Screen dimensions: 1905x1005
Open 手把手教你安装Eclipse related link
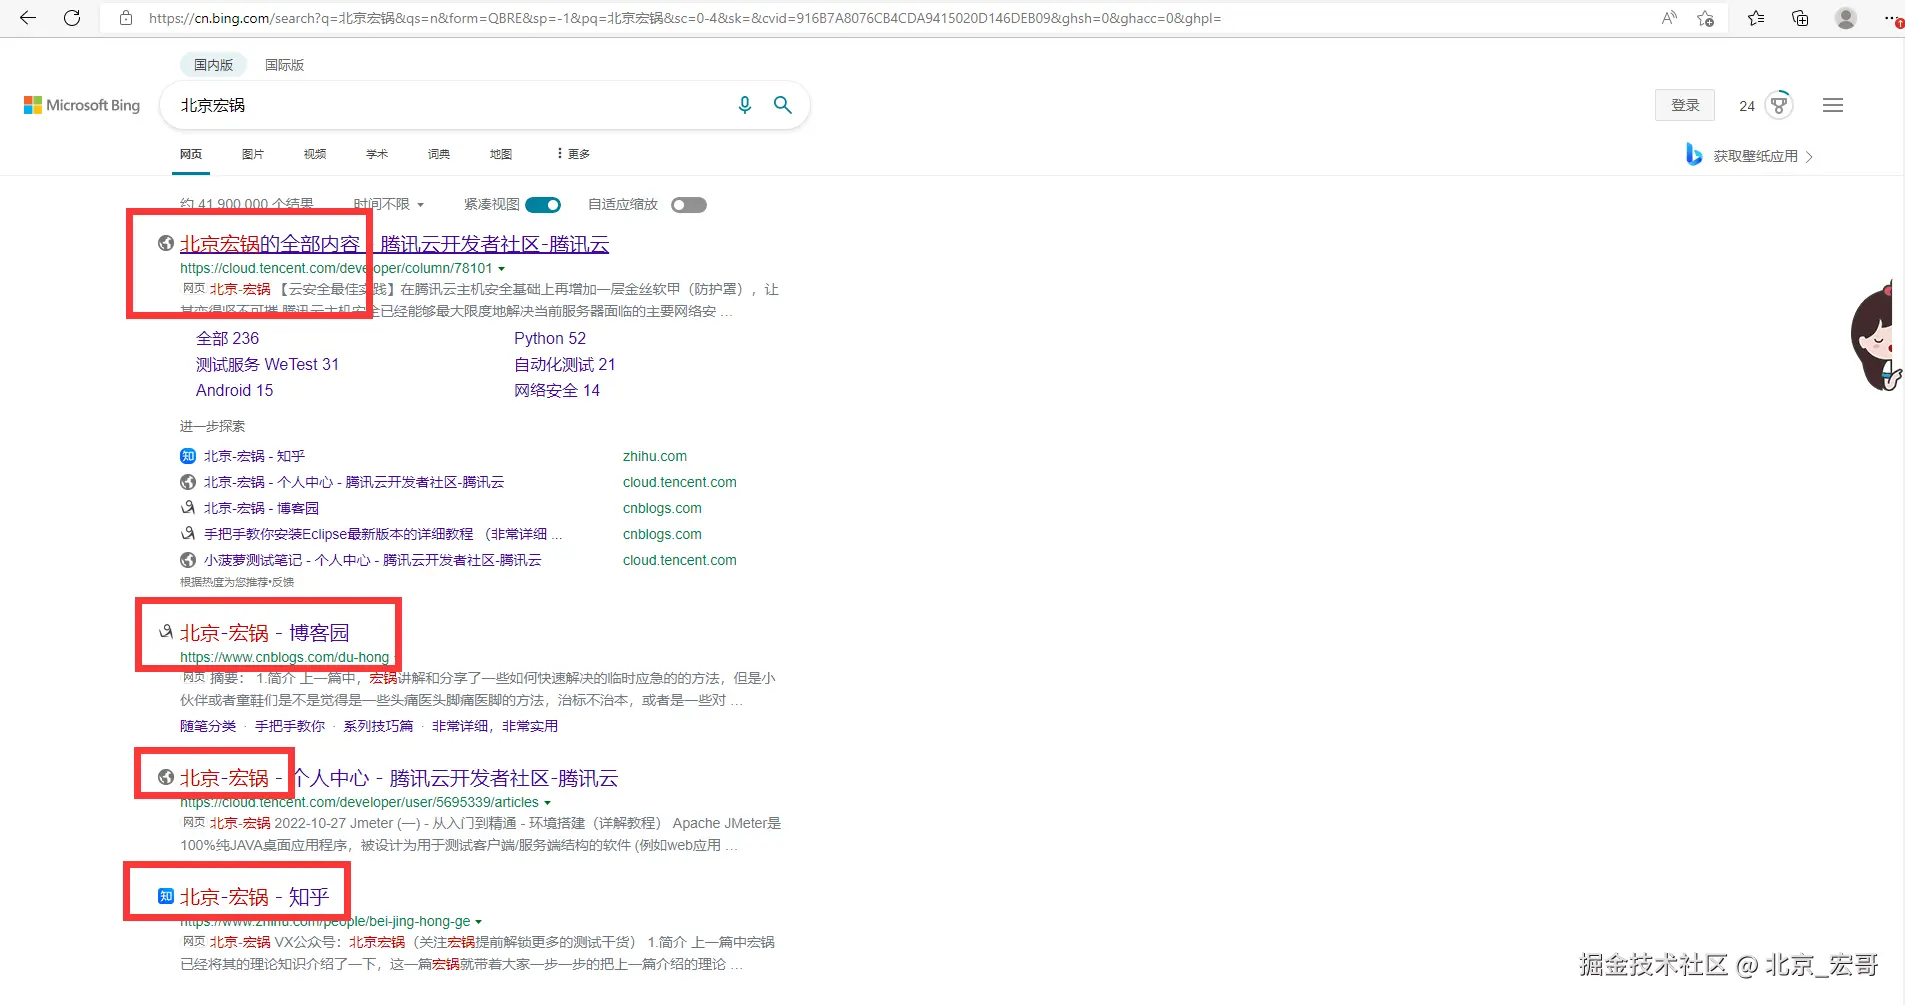383,534
